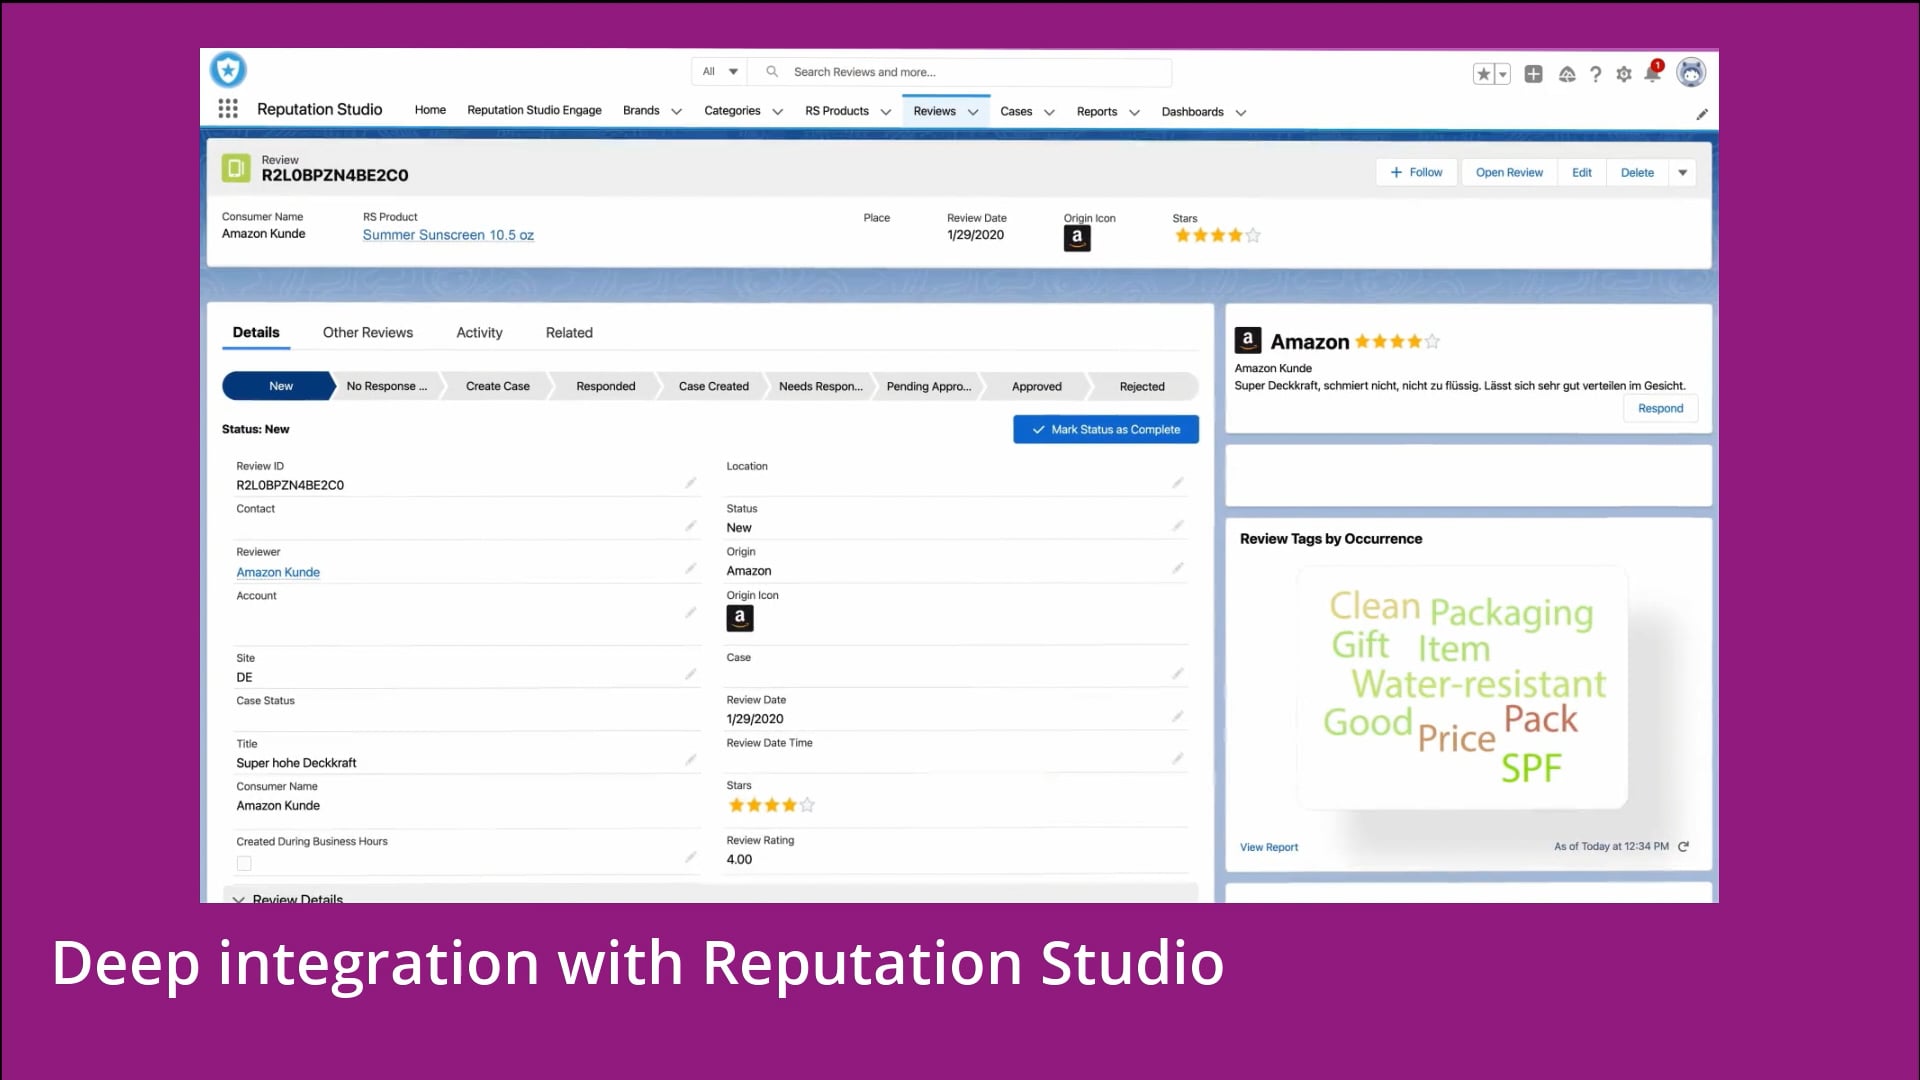1920x1080 pixels.
Task: Open the Amazon Kunde reviewer link
Action: pos(278,572)
